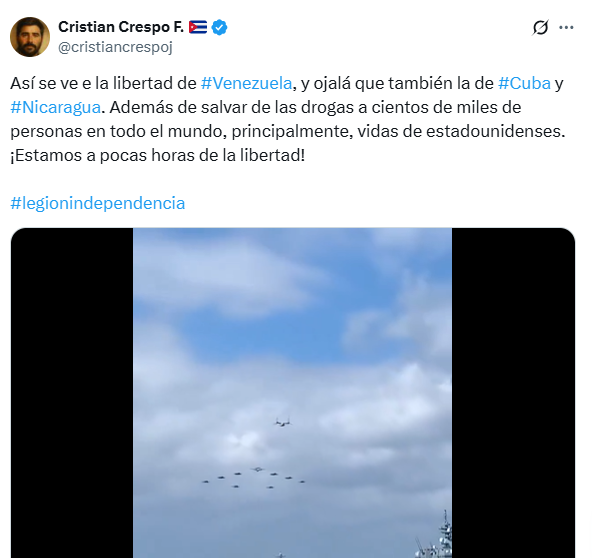Play the embedded sky video
This screenshot has height=558, width=592.
pyautogui.click(x=293, y=393)
